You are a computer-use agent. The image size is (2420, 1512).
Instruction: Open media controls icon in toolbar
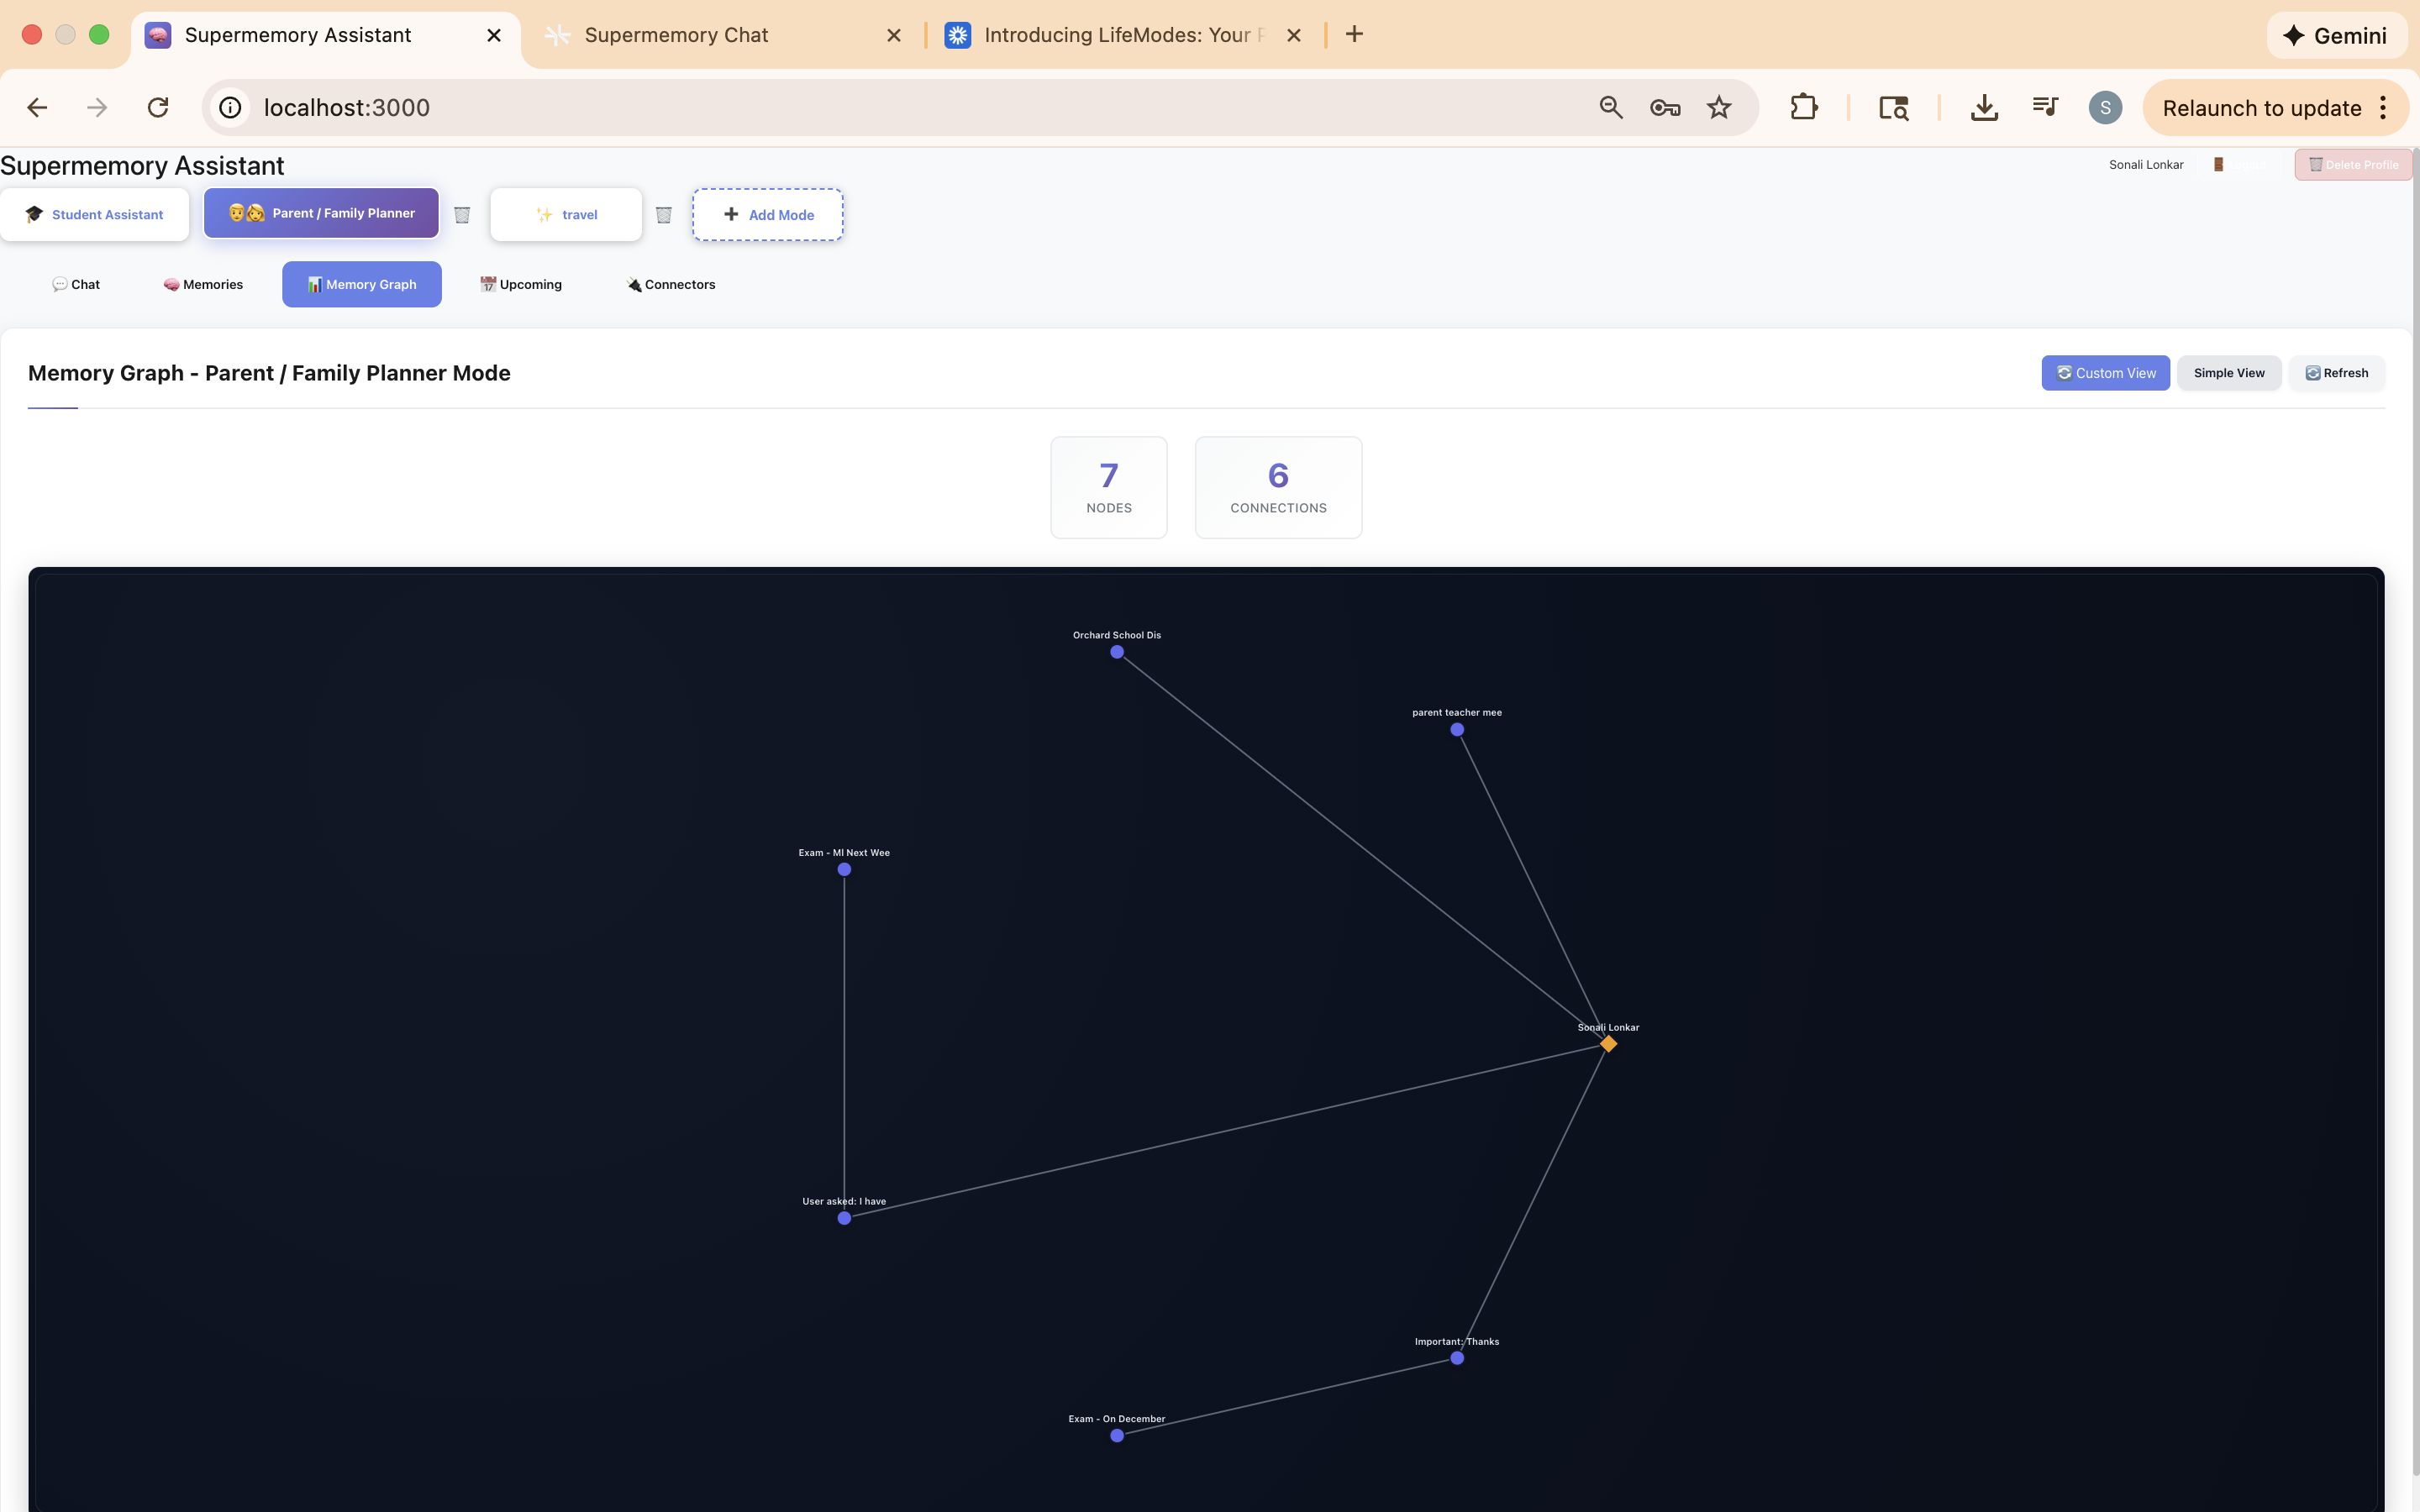click(2044, 107)
